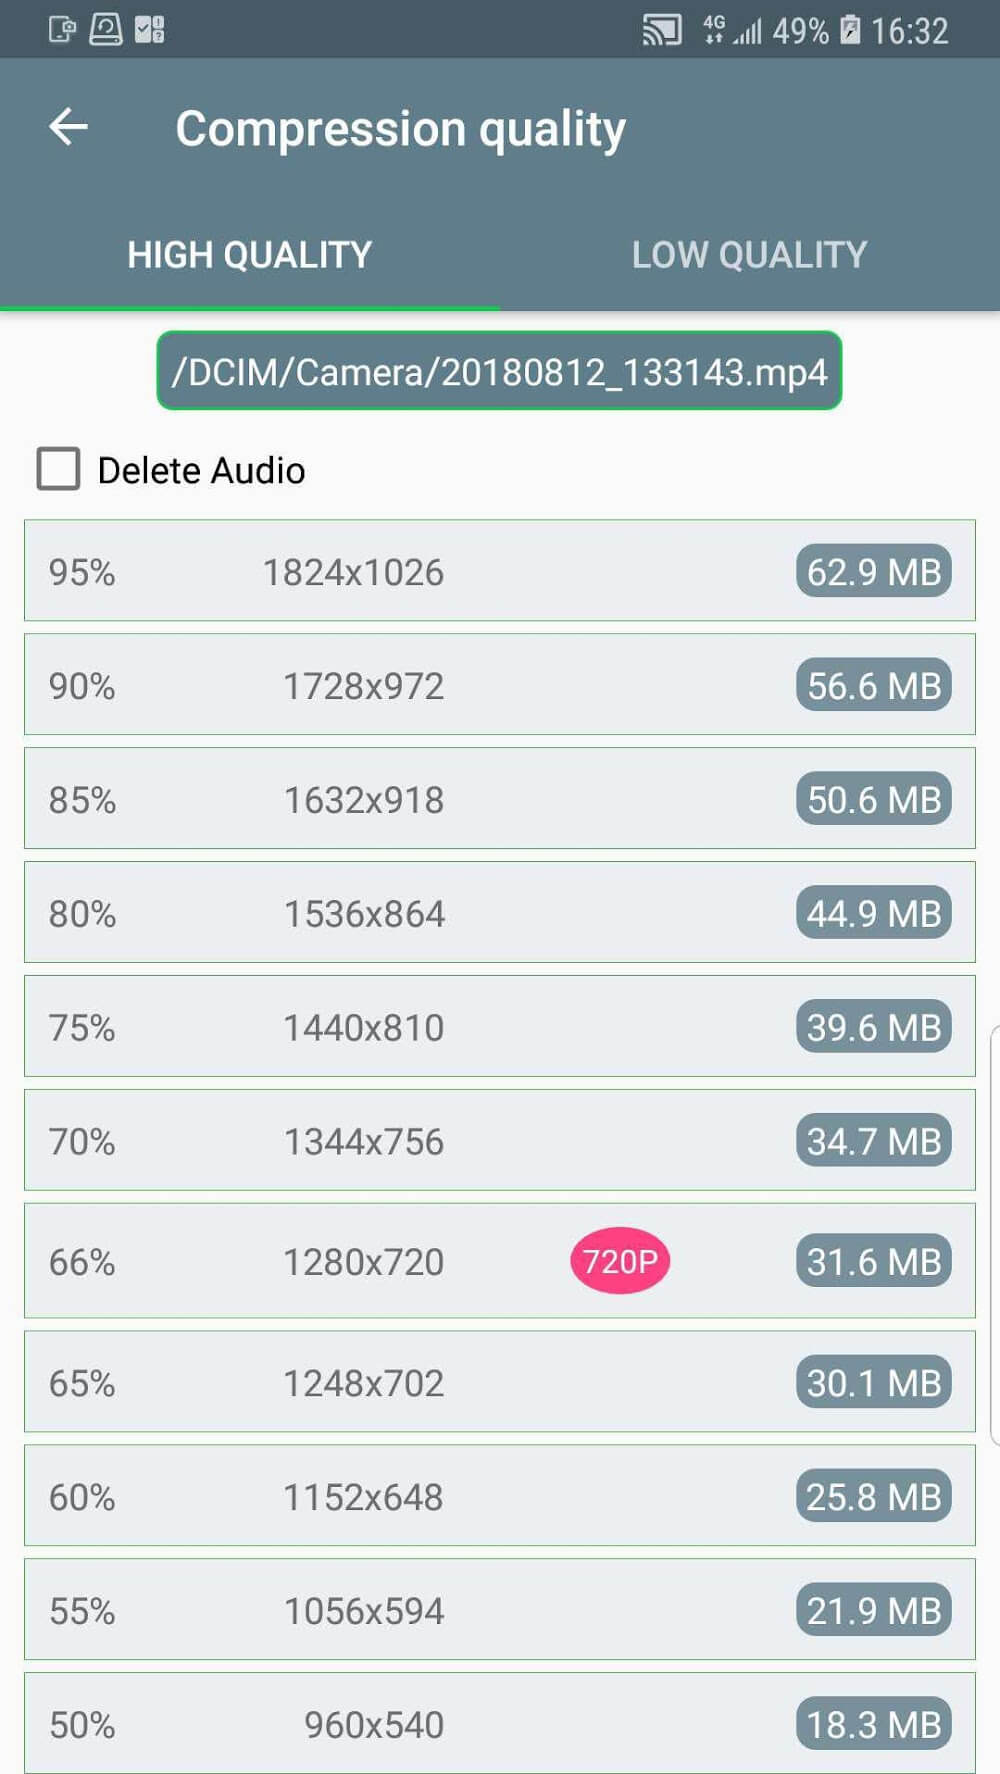Tap the battery icon in status bar

click(x=850, y=30)
